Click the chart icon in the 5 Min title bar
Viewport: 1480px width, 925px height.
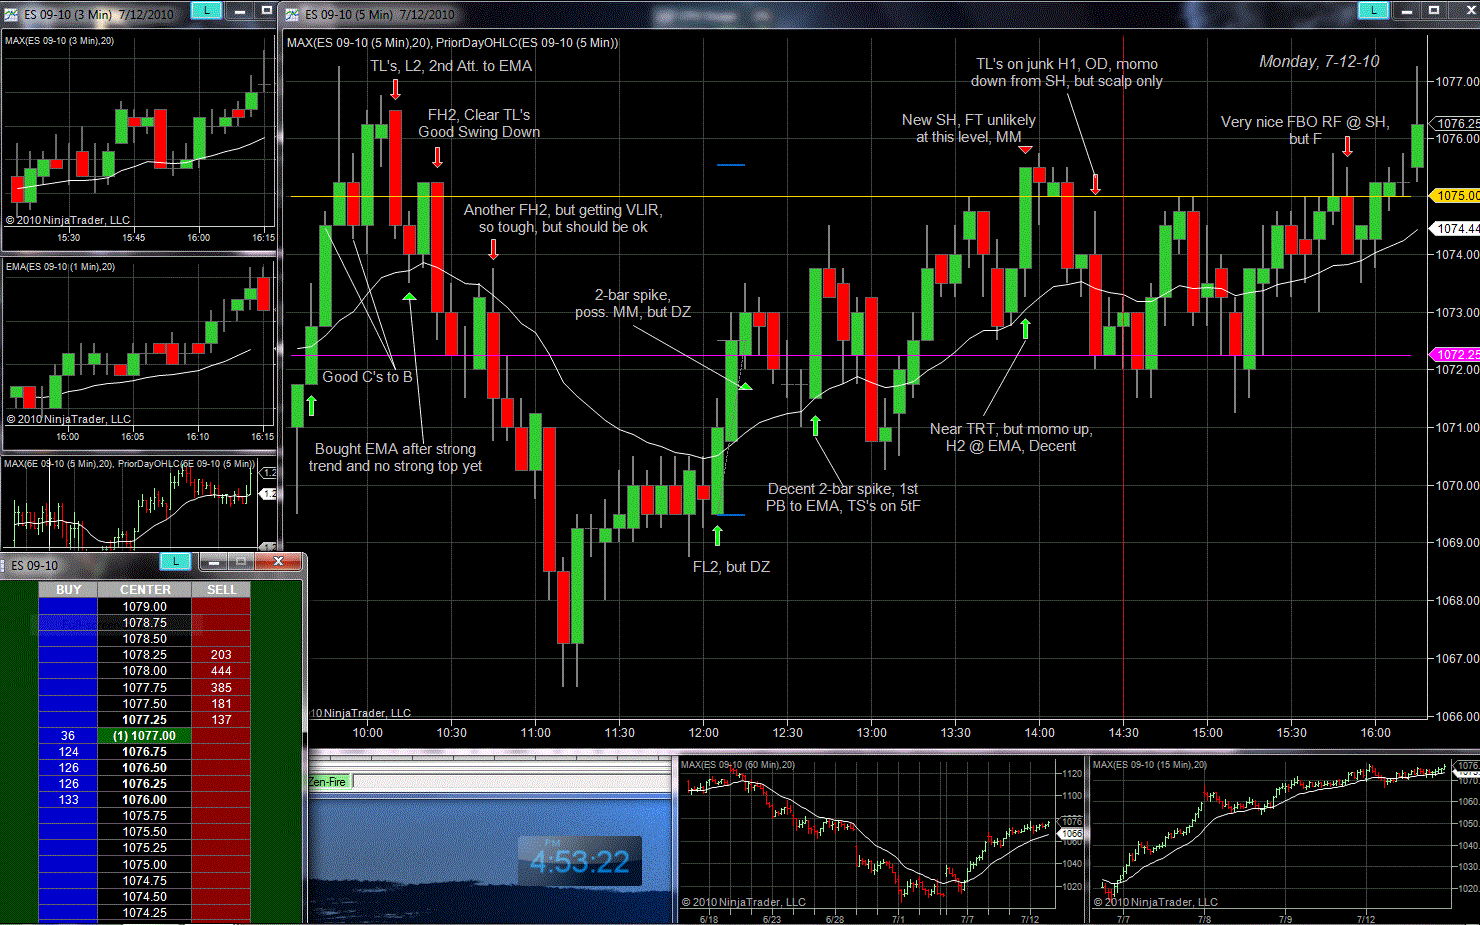click(x=292, y=14)
